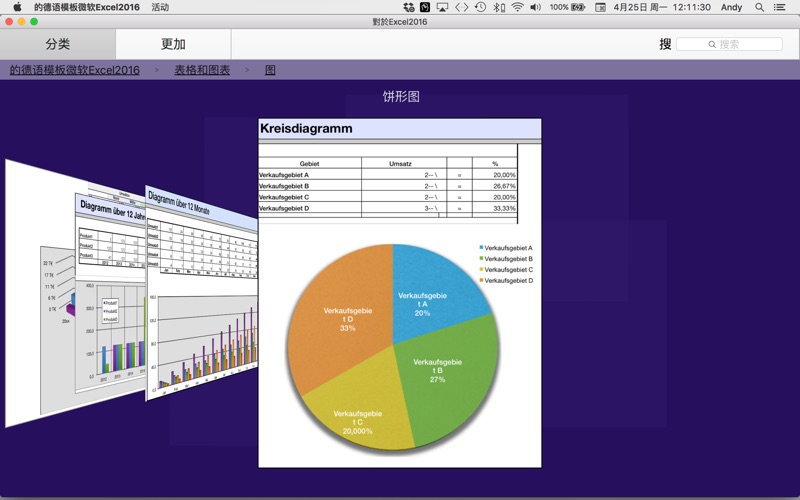
Task: Navigate to 表格和图表 breadcrumb link
Action: pyautogui.click(x=202, y=70)
